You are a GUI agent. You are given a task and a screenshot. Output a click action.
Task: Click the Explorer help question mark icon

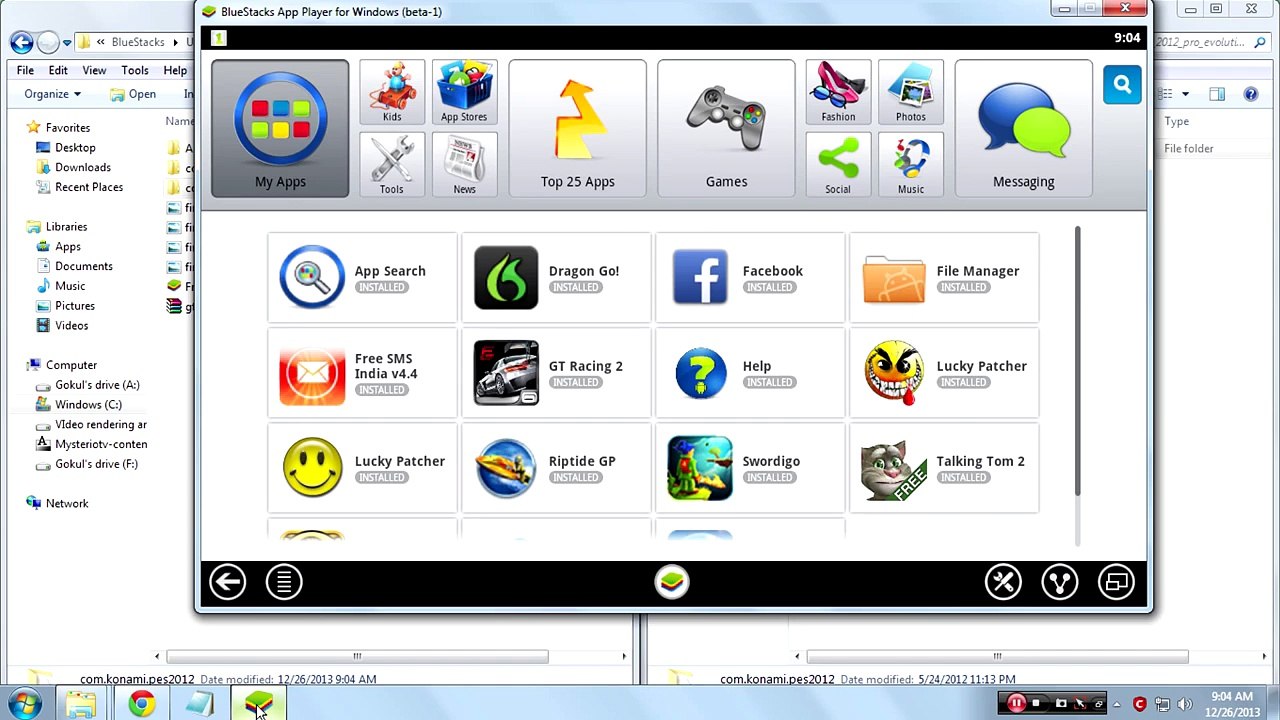pos(1251,94)
